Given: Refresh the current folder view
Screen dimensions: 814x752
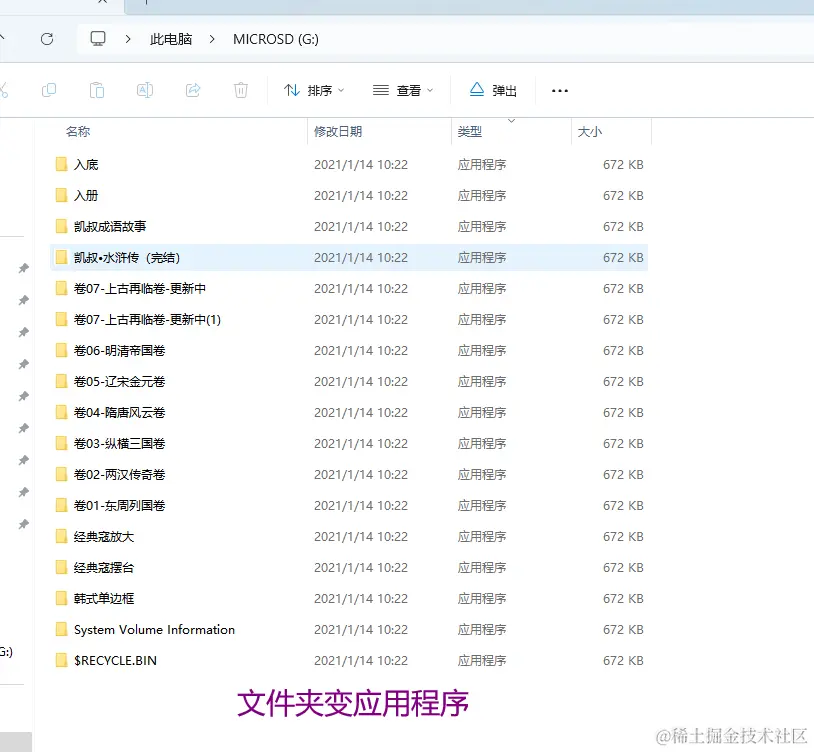Looking at the screenshot, I should click(47, 39).
